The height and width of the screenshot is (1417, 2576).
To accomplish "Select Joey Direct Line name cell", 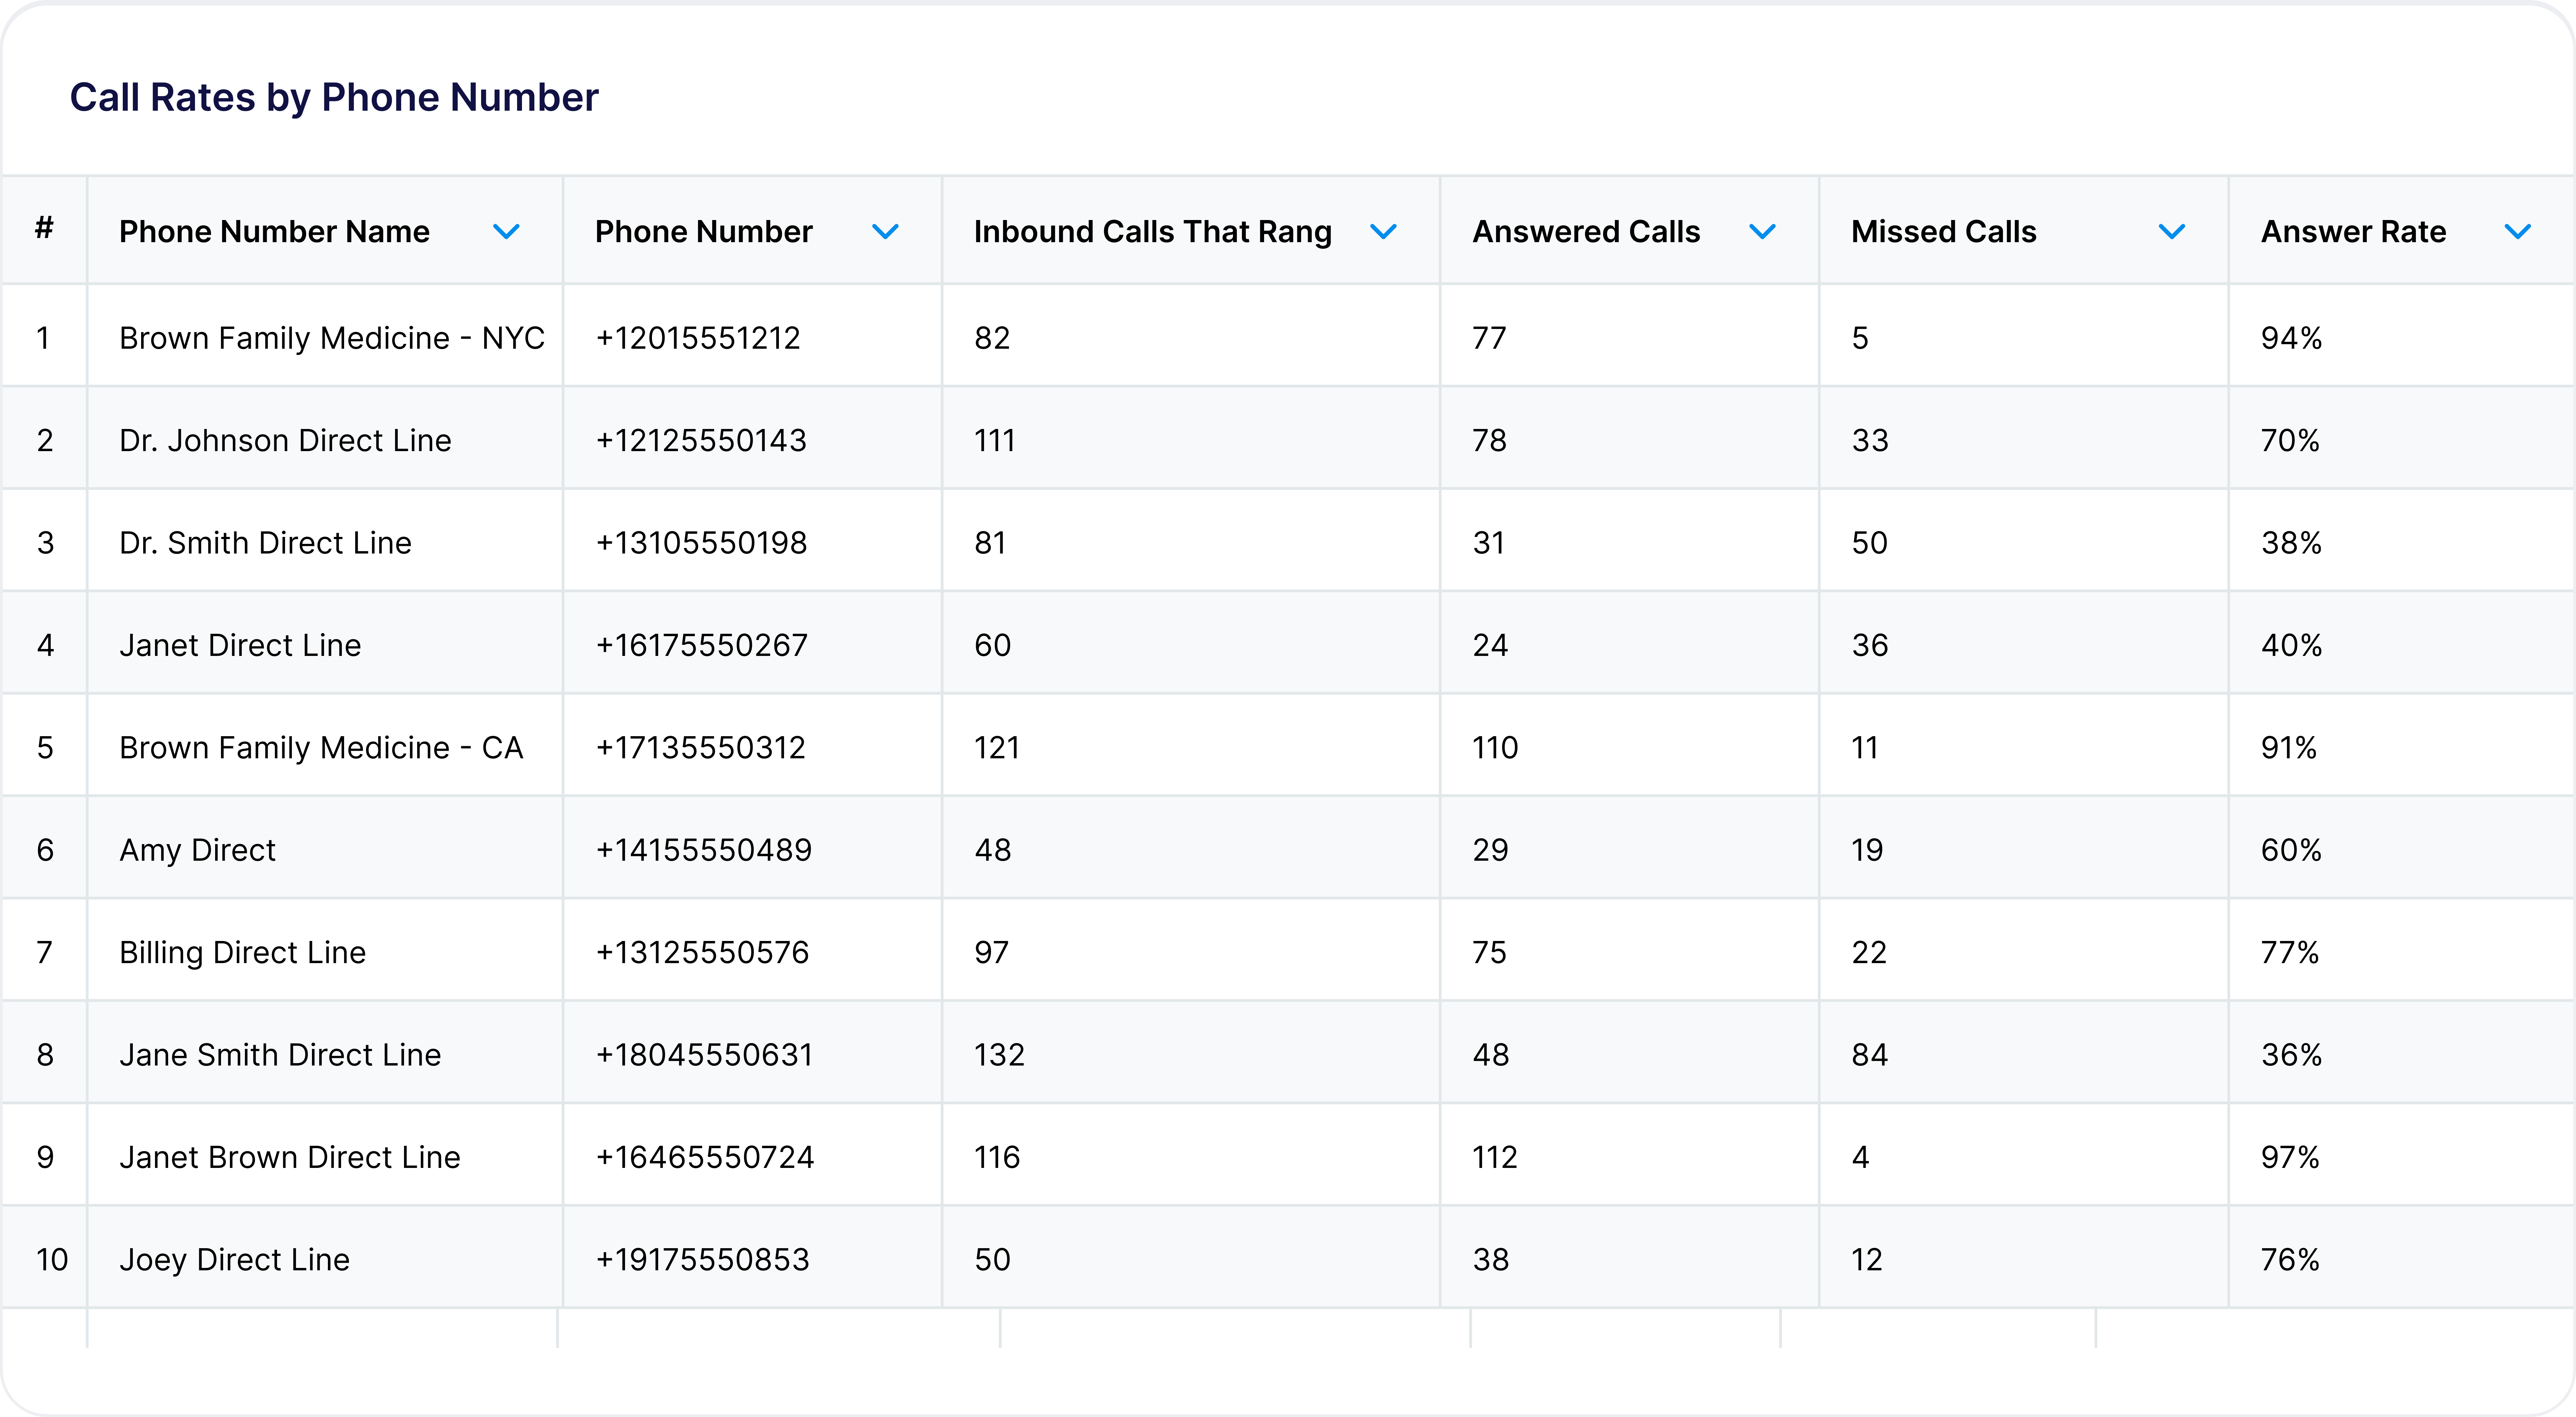I will click(x=234, y=1260).
